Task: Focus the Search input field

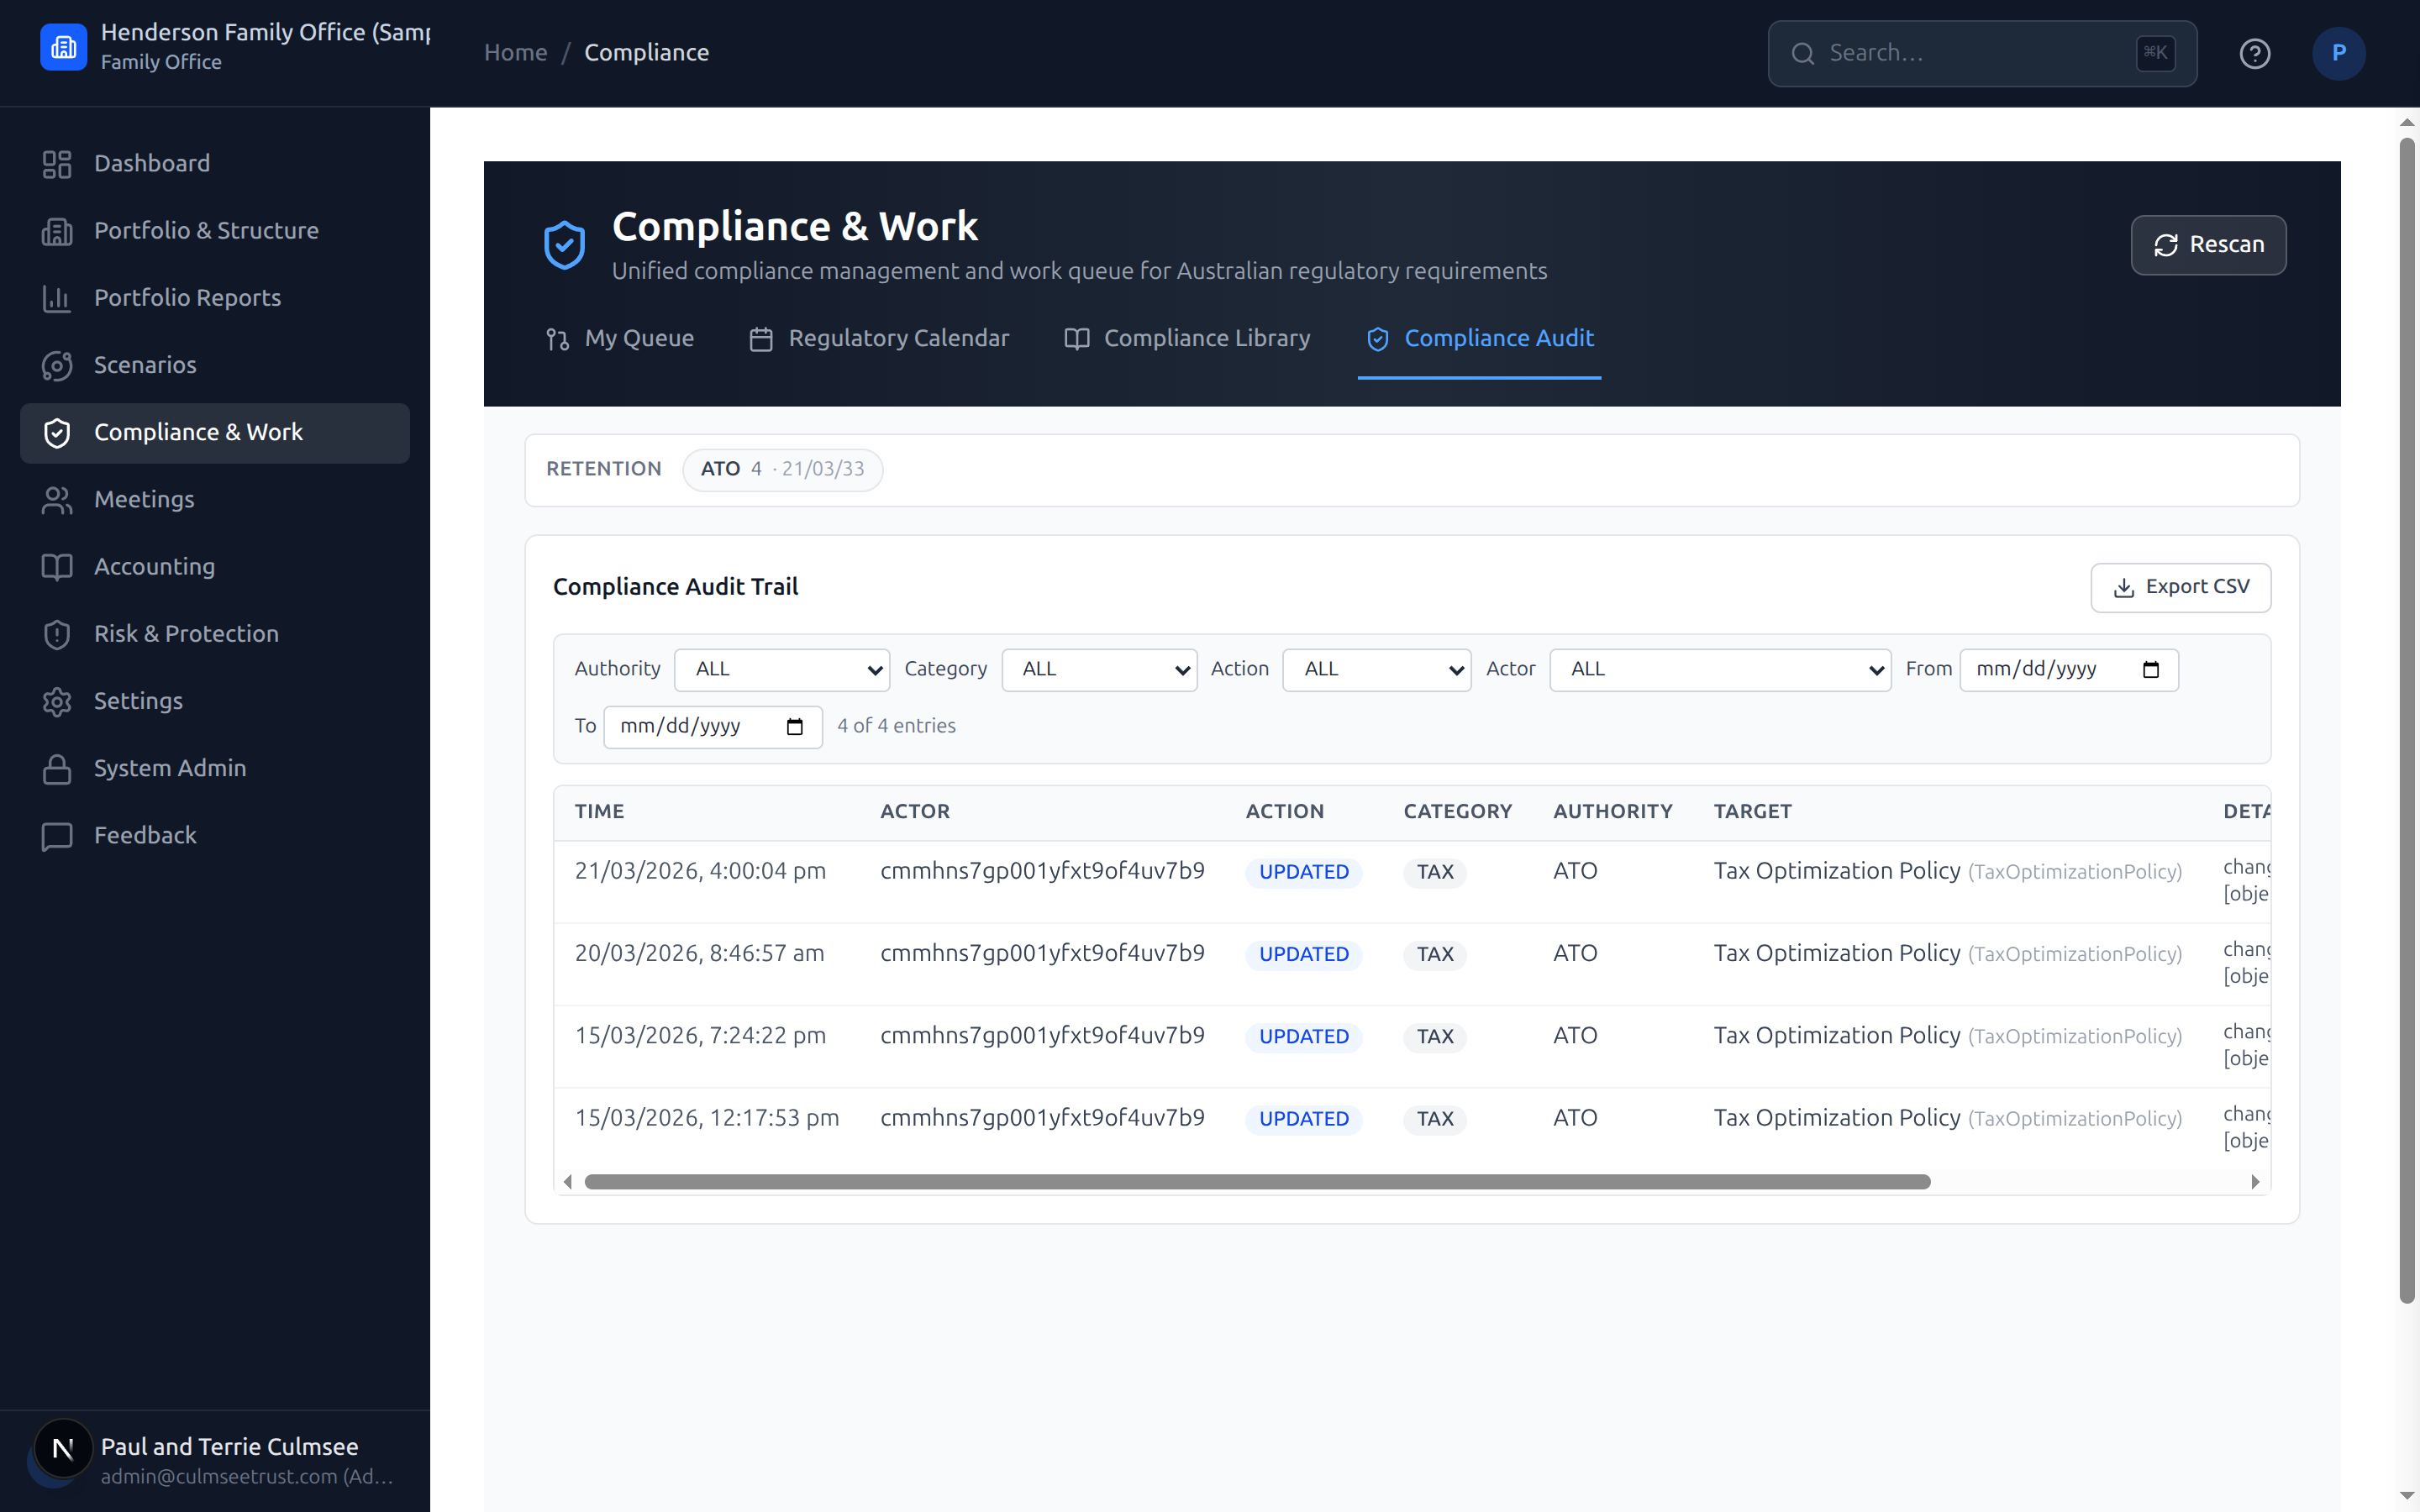Action: coord(1982,53)
